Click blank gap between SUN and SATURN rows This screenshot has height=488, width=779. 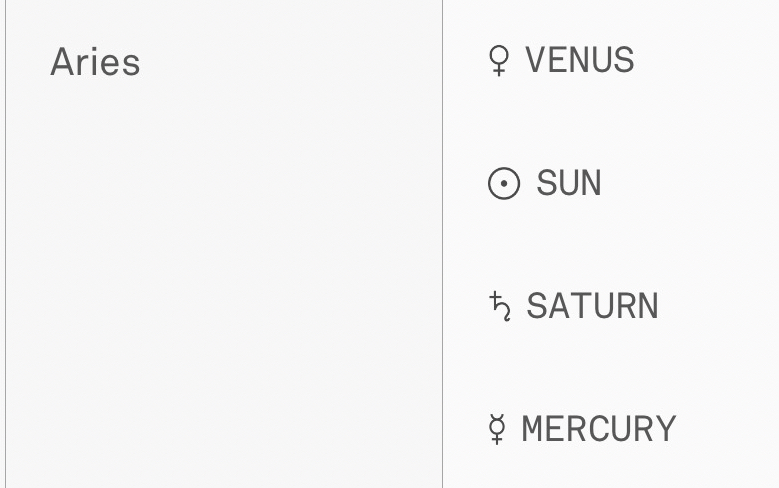600,245
